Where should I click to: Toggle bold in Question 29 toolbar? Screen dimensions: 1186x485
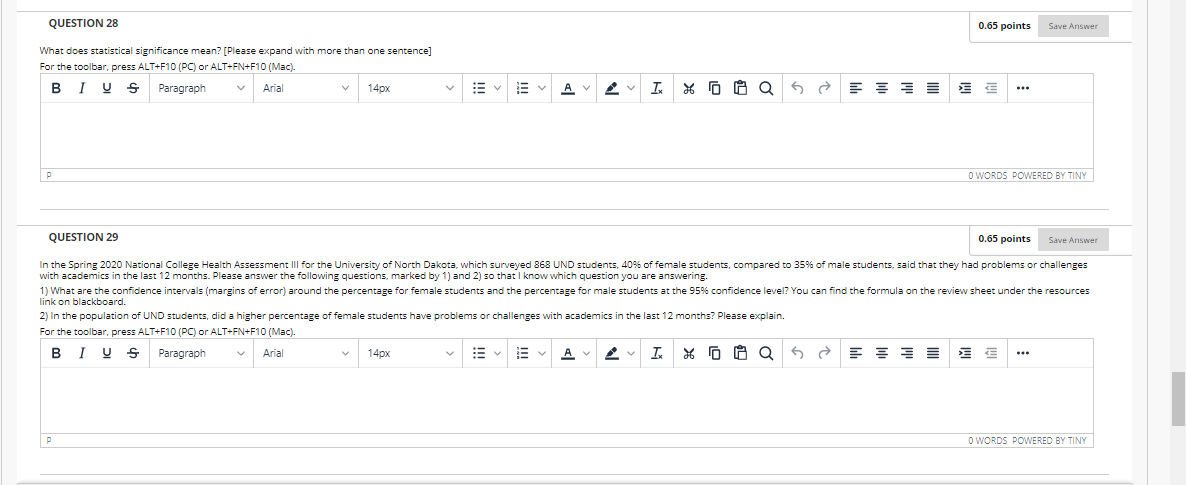(56, 353)
